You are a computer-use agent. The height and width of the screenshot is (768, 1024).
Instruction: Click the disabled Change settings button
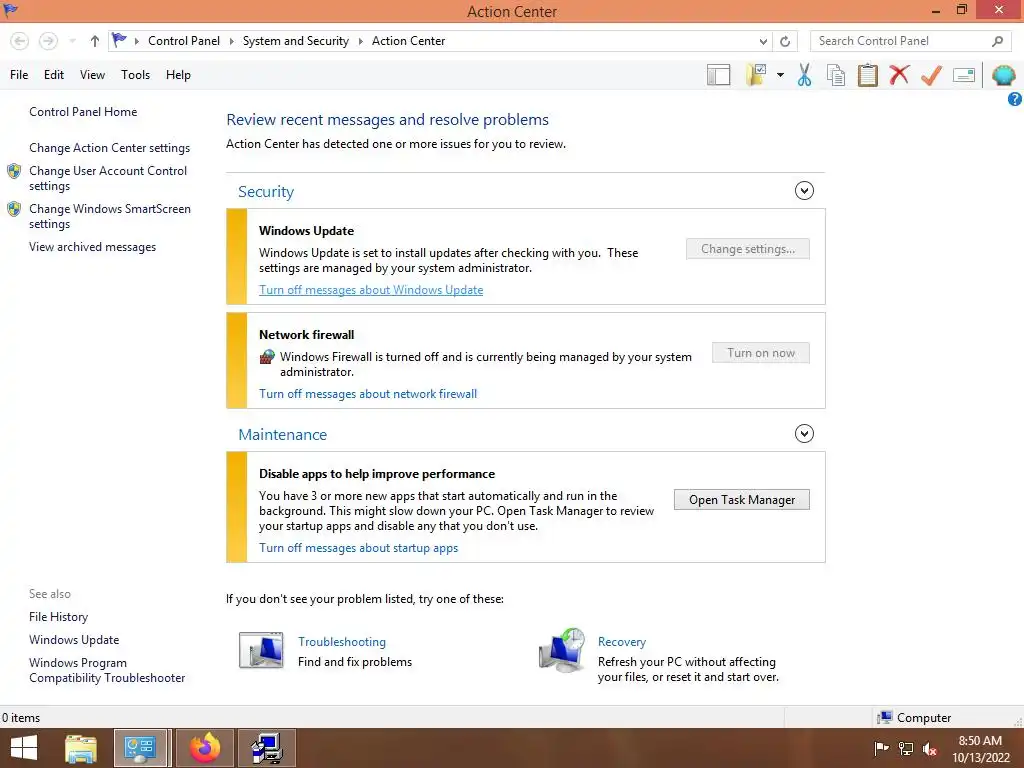748,249
